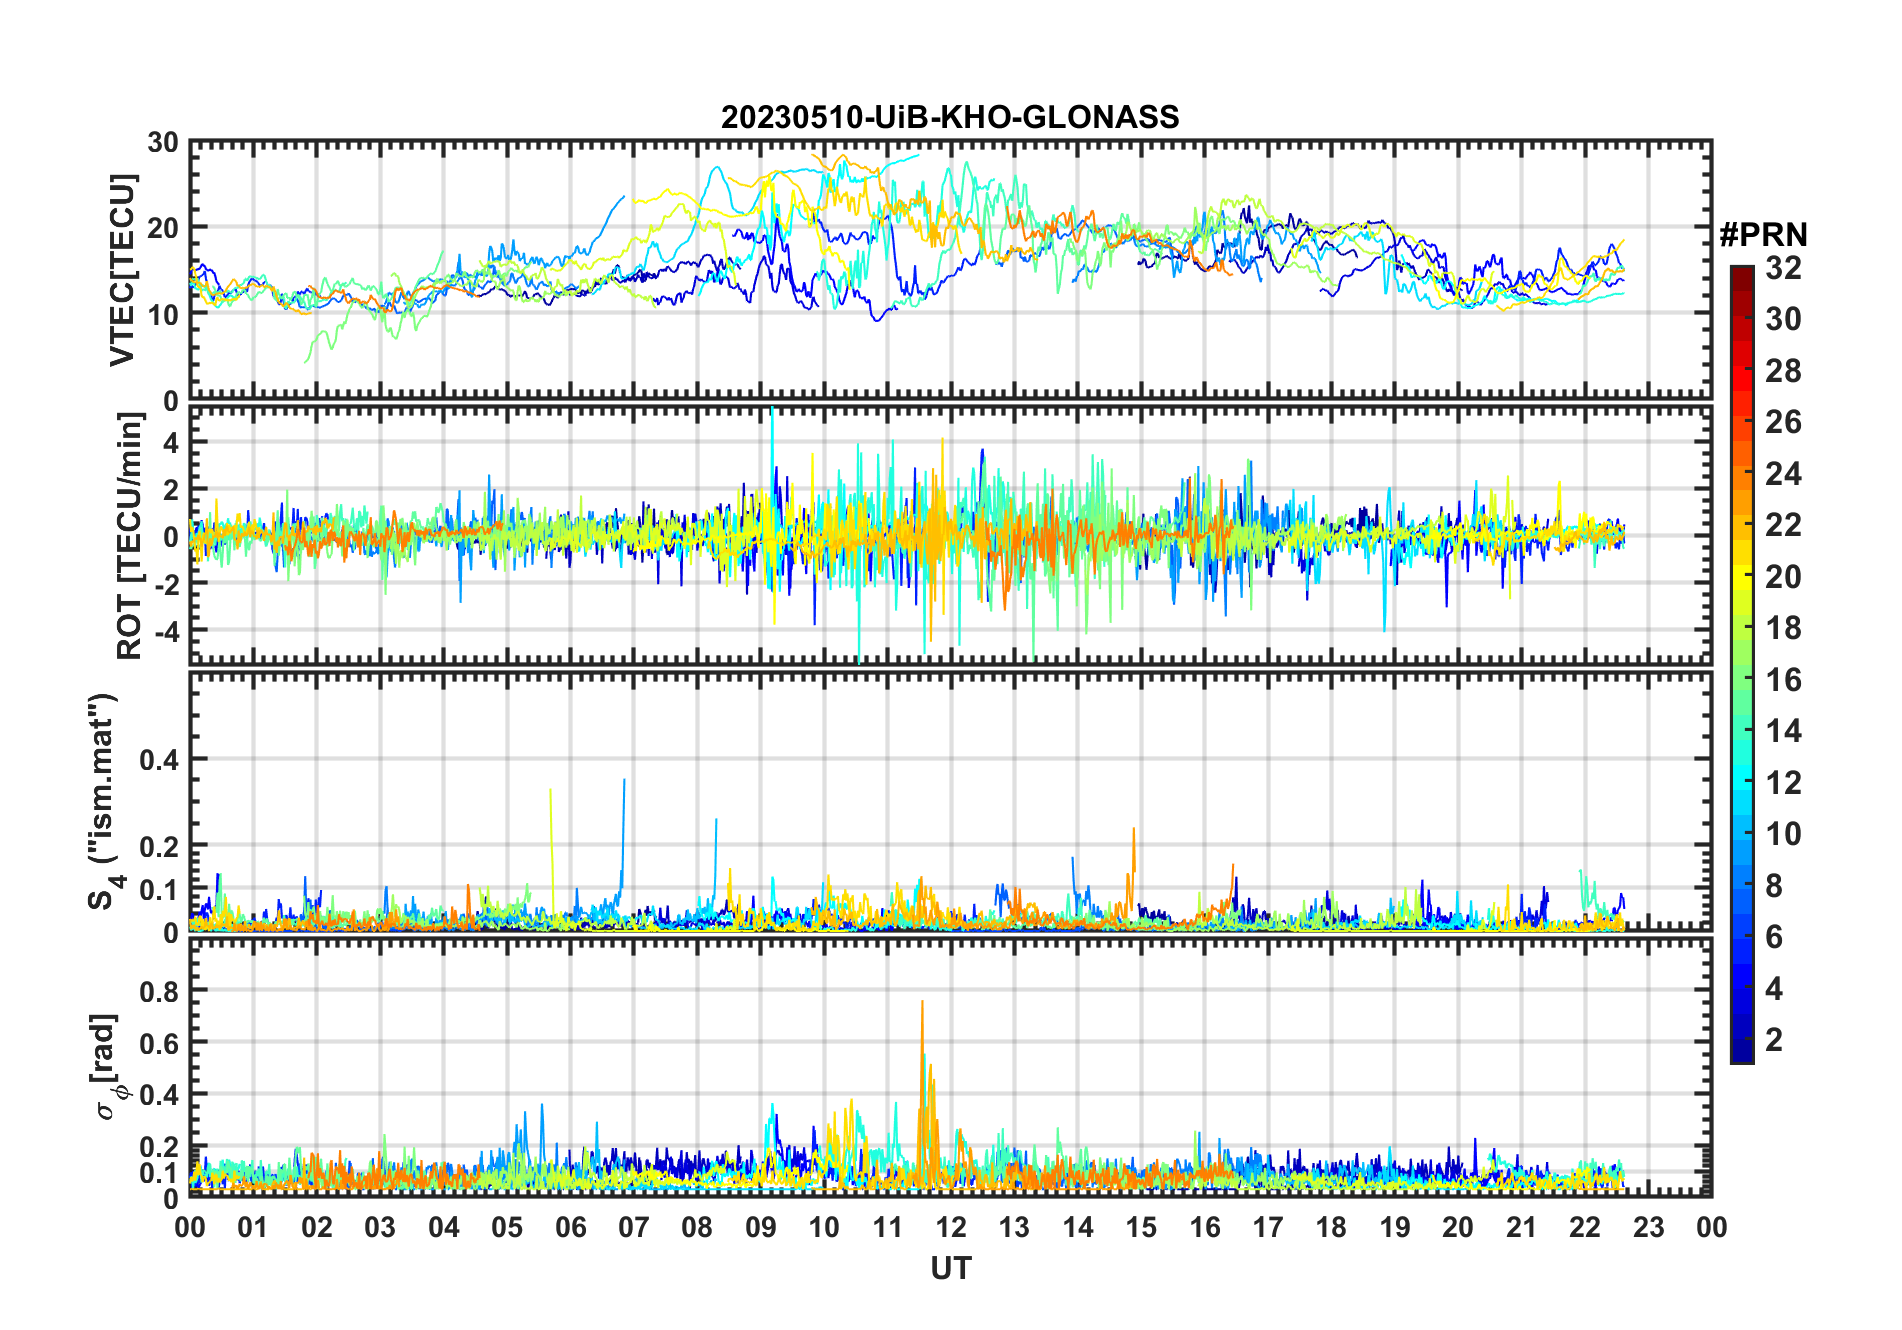The image size is (1902, 1330).
Task: Click the VTEC[TECU] y-axis label
Action: [122, 270]
